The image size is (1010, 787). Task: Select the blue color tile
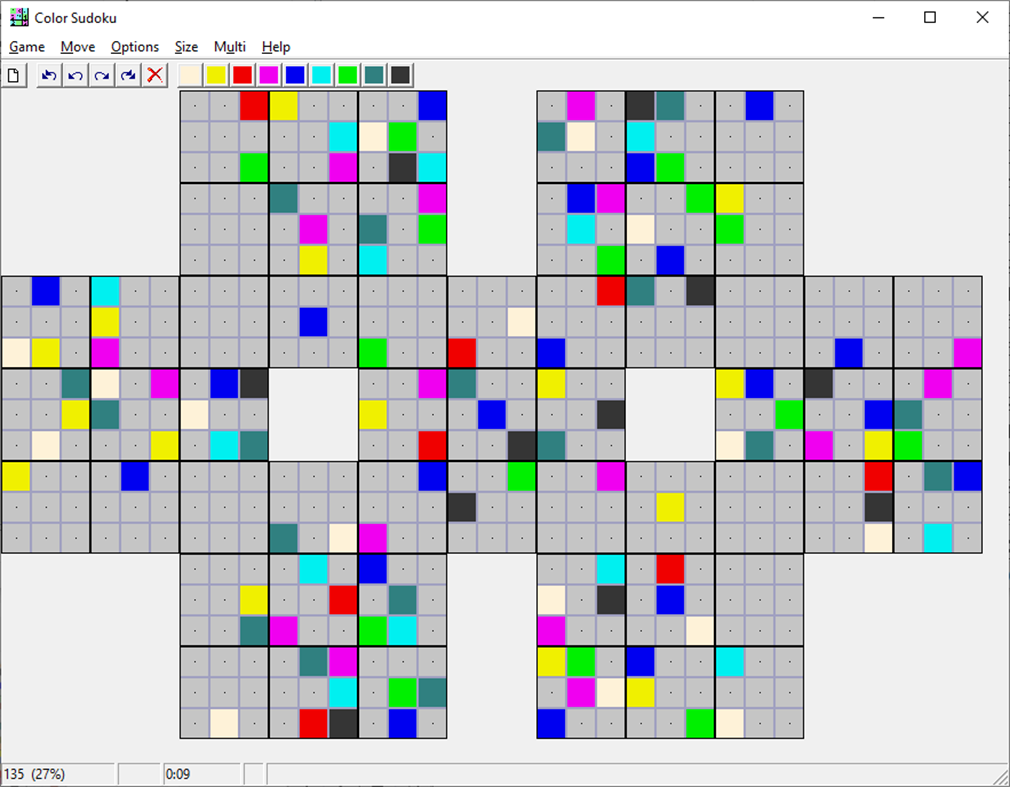294,73
